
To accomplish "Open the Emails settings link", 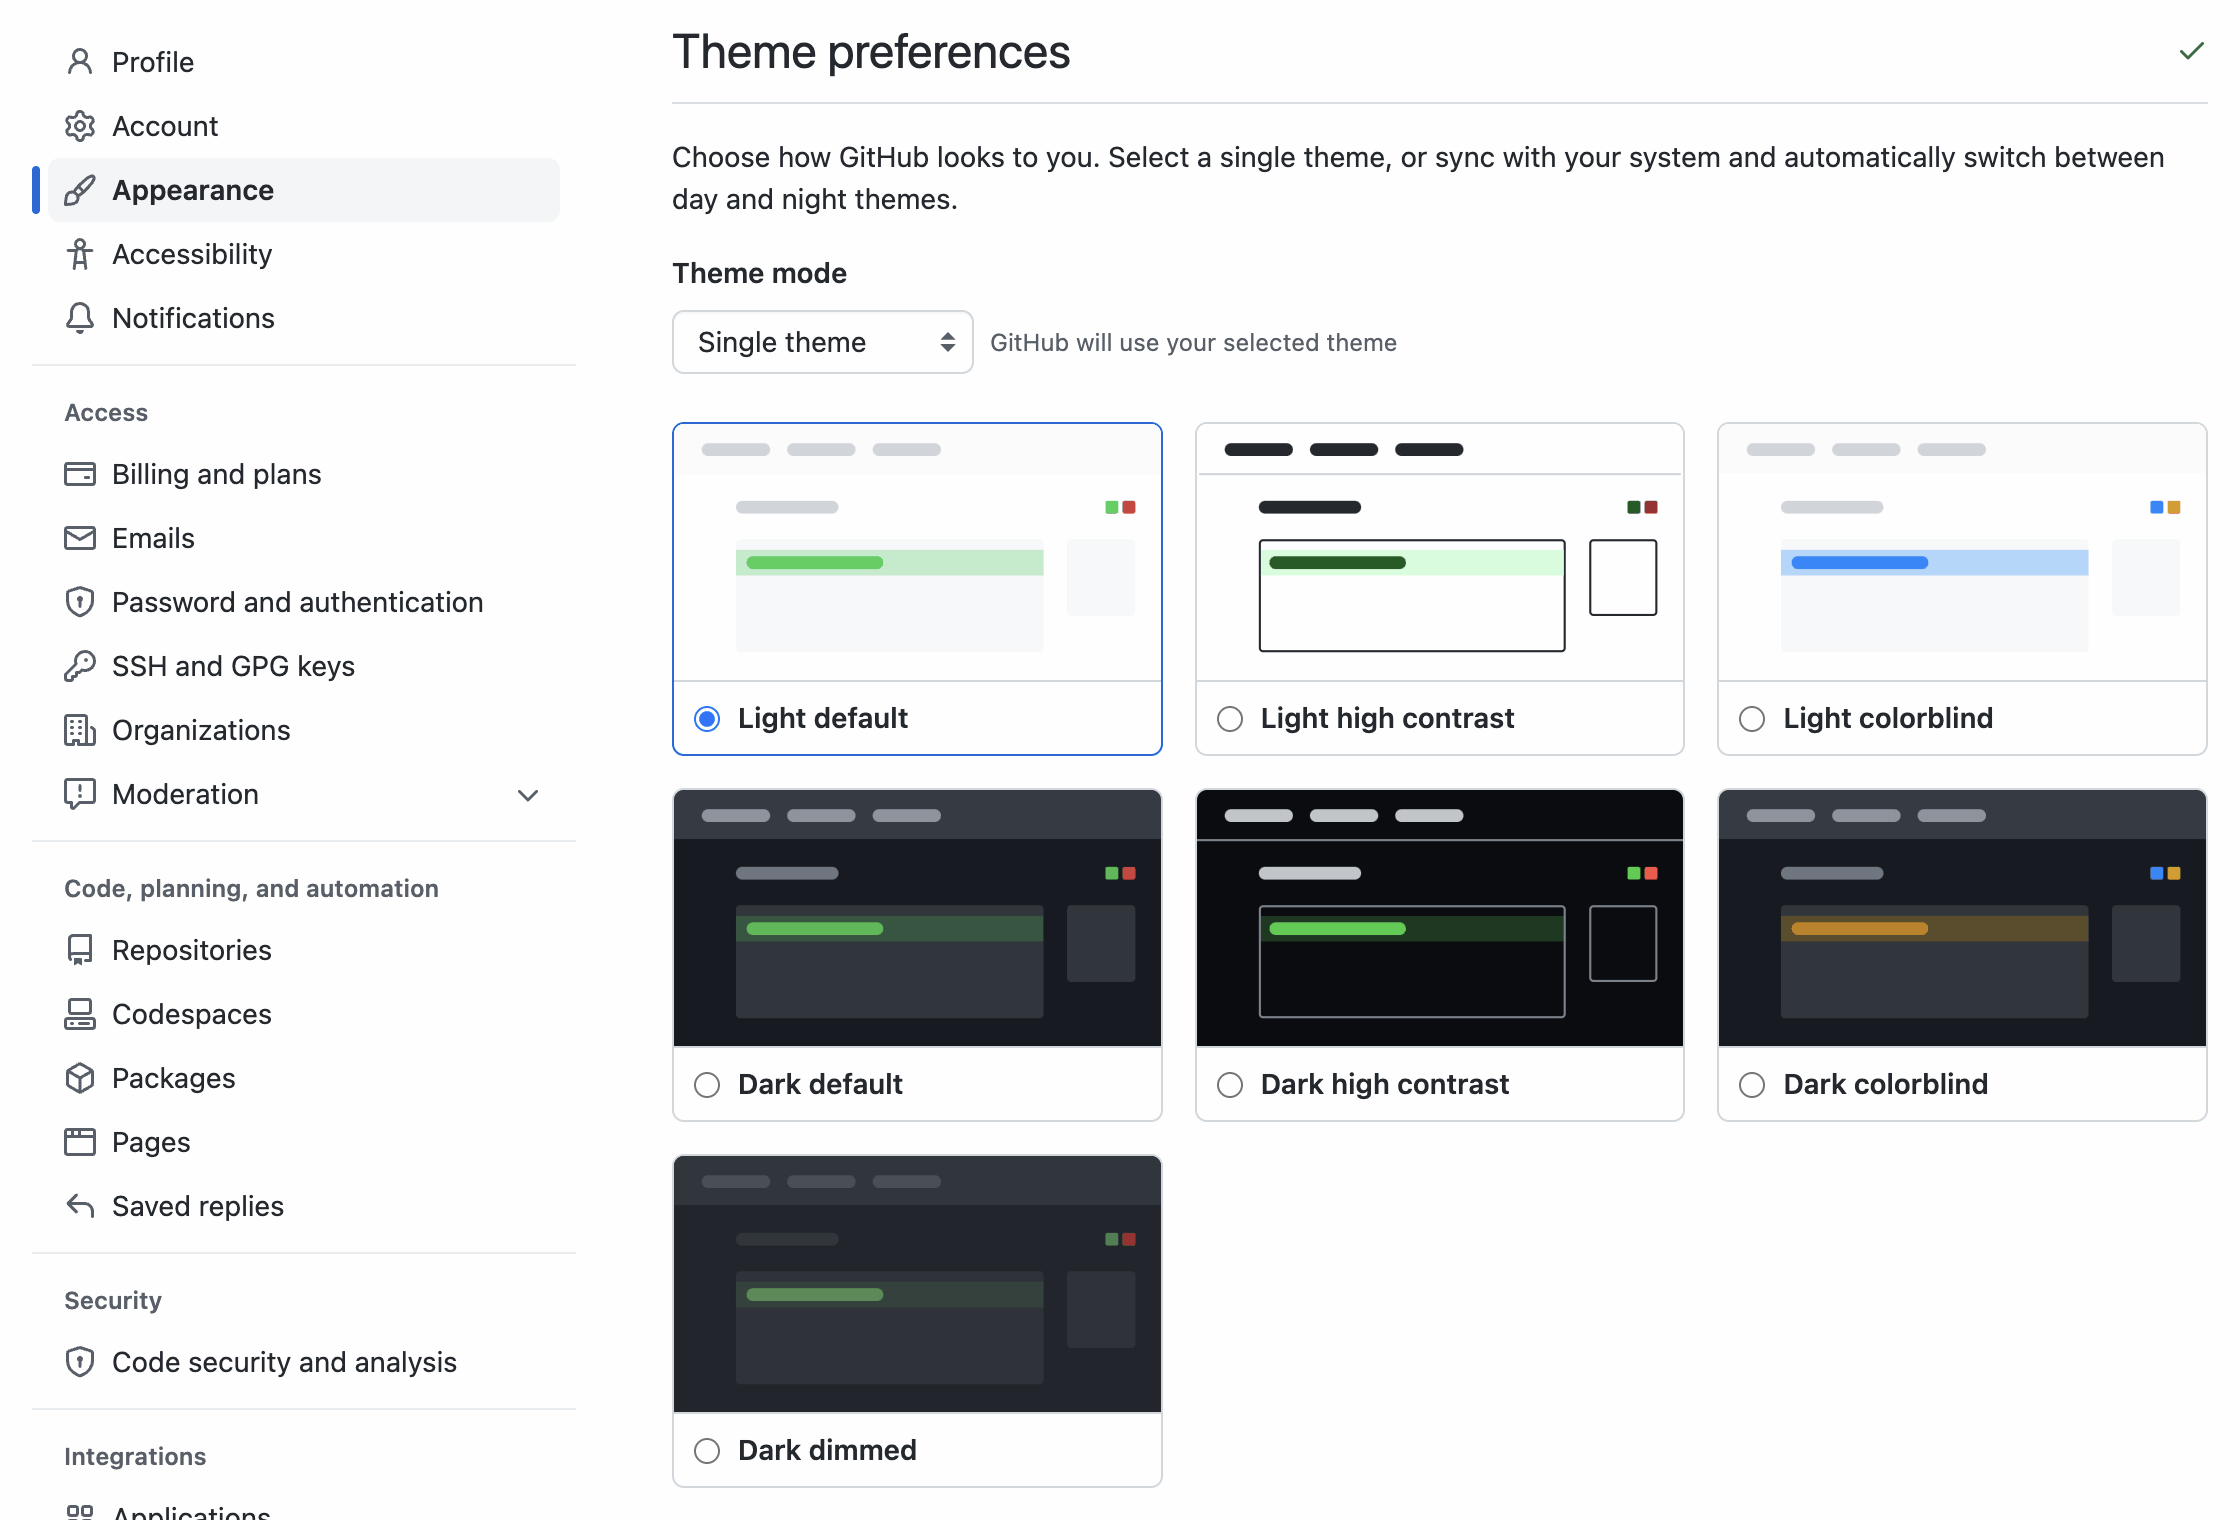I will 153,538.
